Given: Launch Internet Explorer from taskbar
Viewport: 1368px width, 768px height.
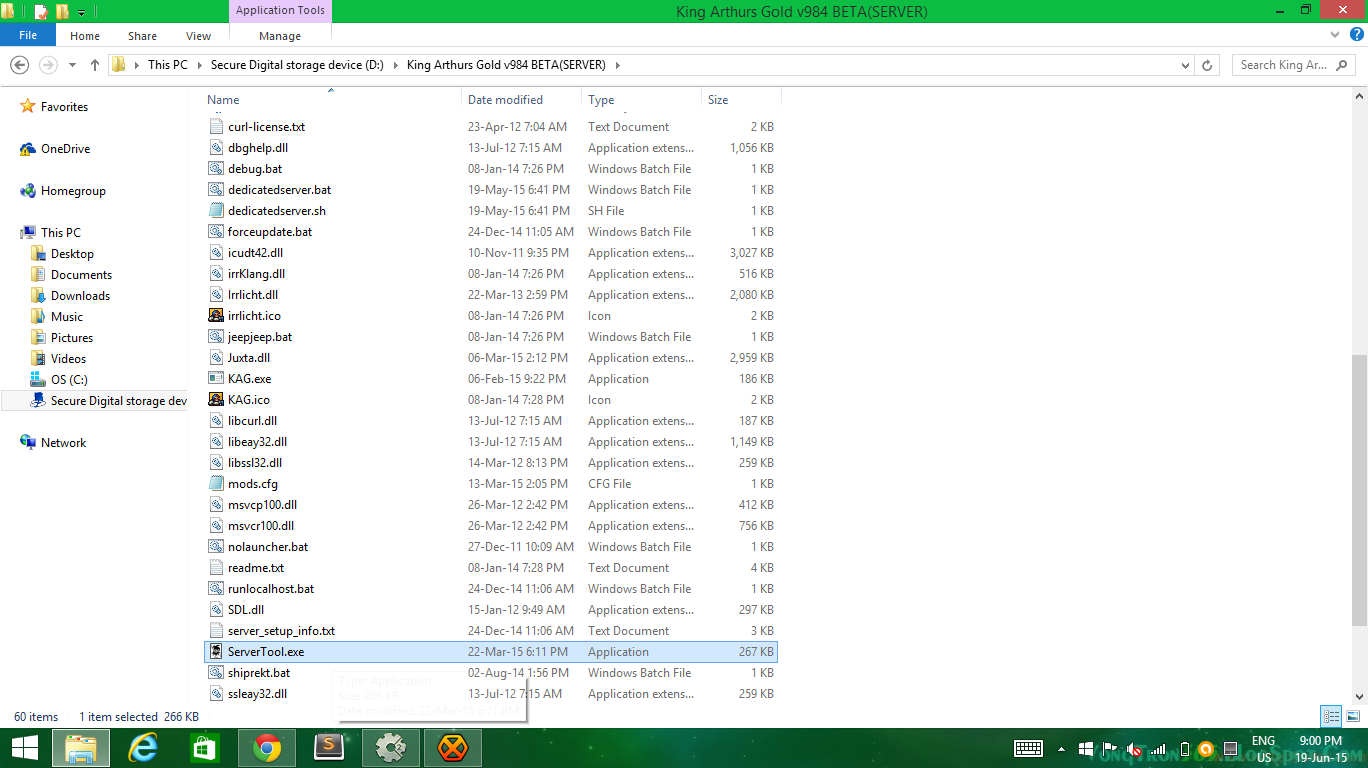Looking at the screenshot, I should click(143, 748).
